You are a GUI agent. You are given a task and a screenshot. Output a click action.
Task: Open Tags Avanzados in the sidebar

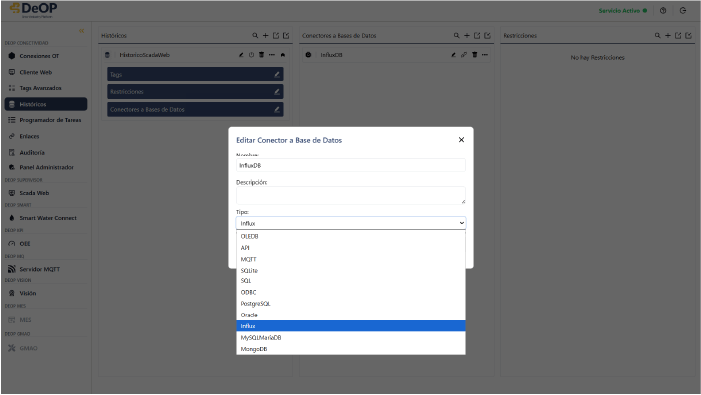(46, 88)
